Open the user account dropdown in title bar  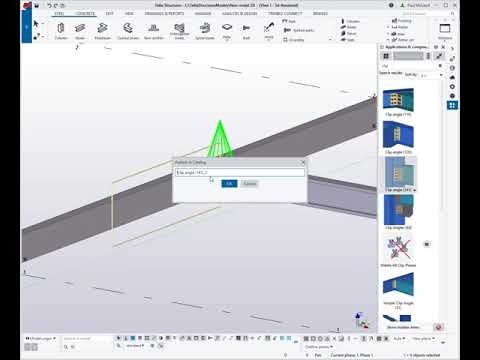tap(415, 5)
